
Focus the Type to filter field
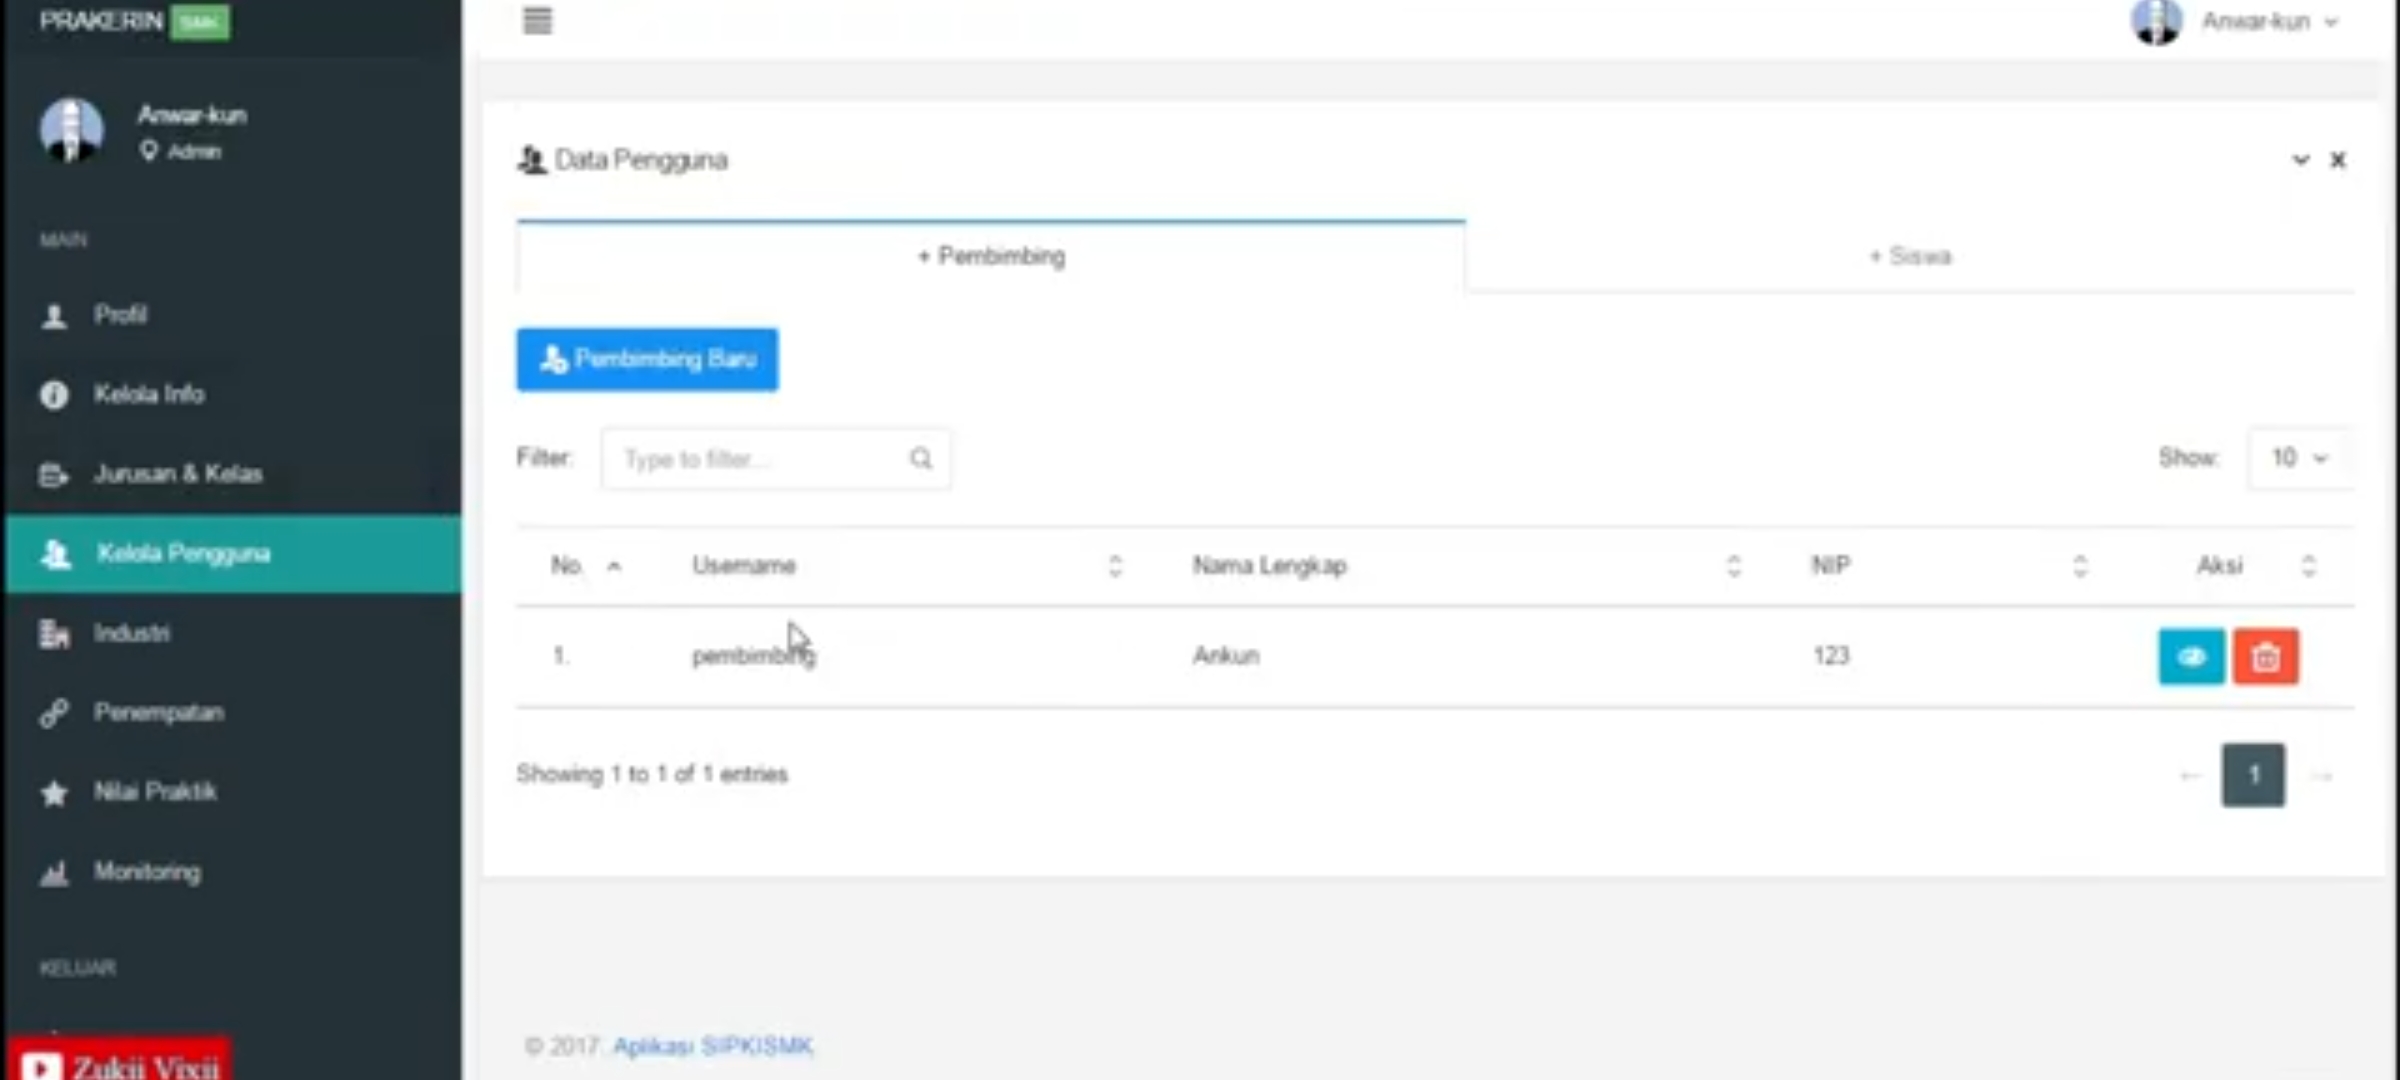click(760, 459)
